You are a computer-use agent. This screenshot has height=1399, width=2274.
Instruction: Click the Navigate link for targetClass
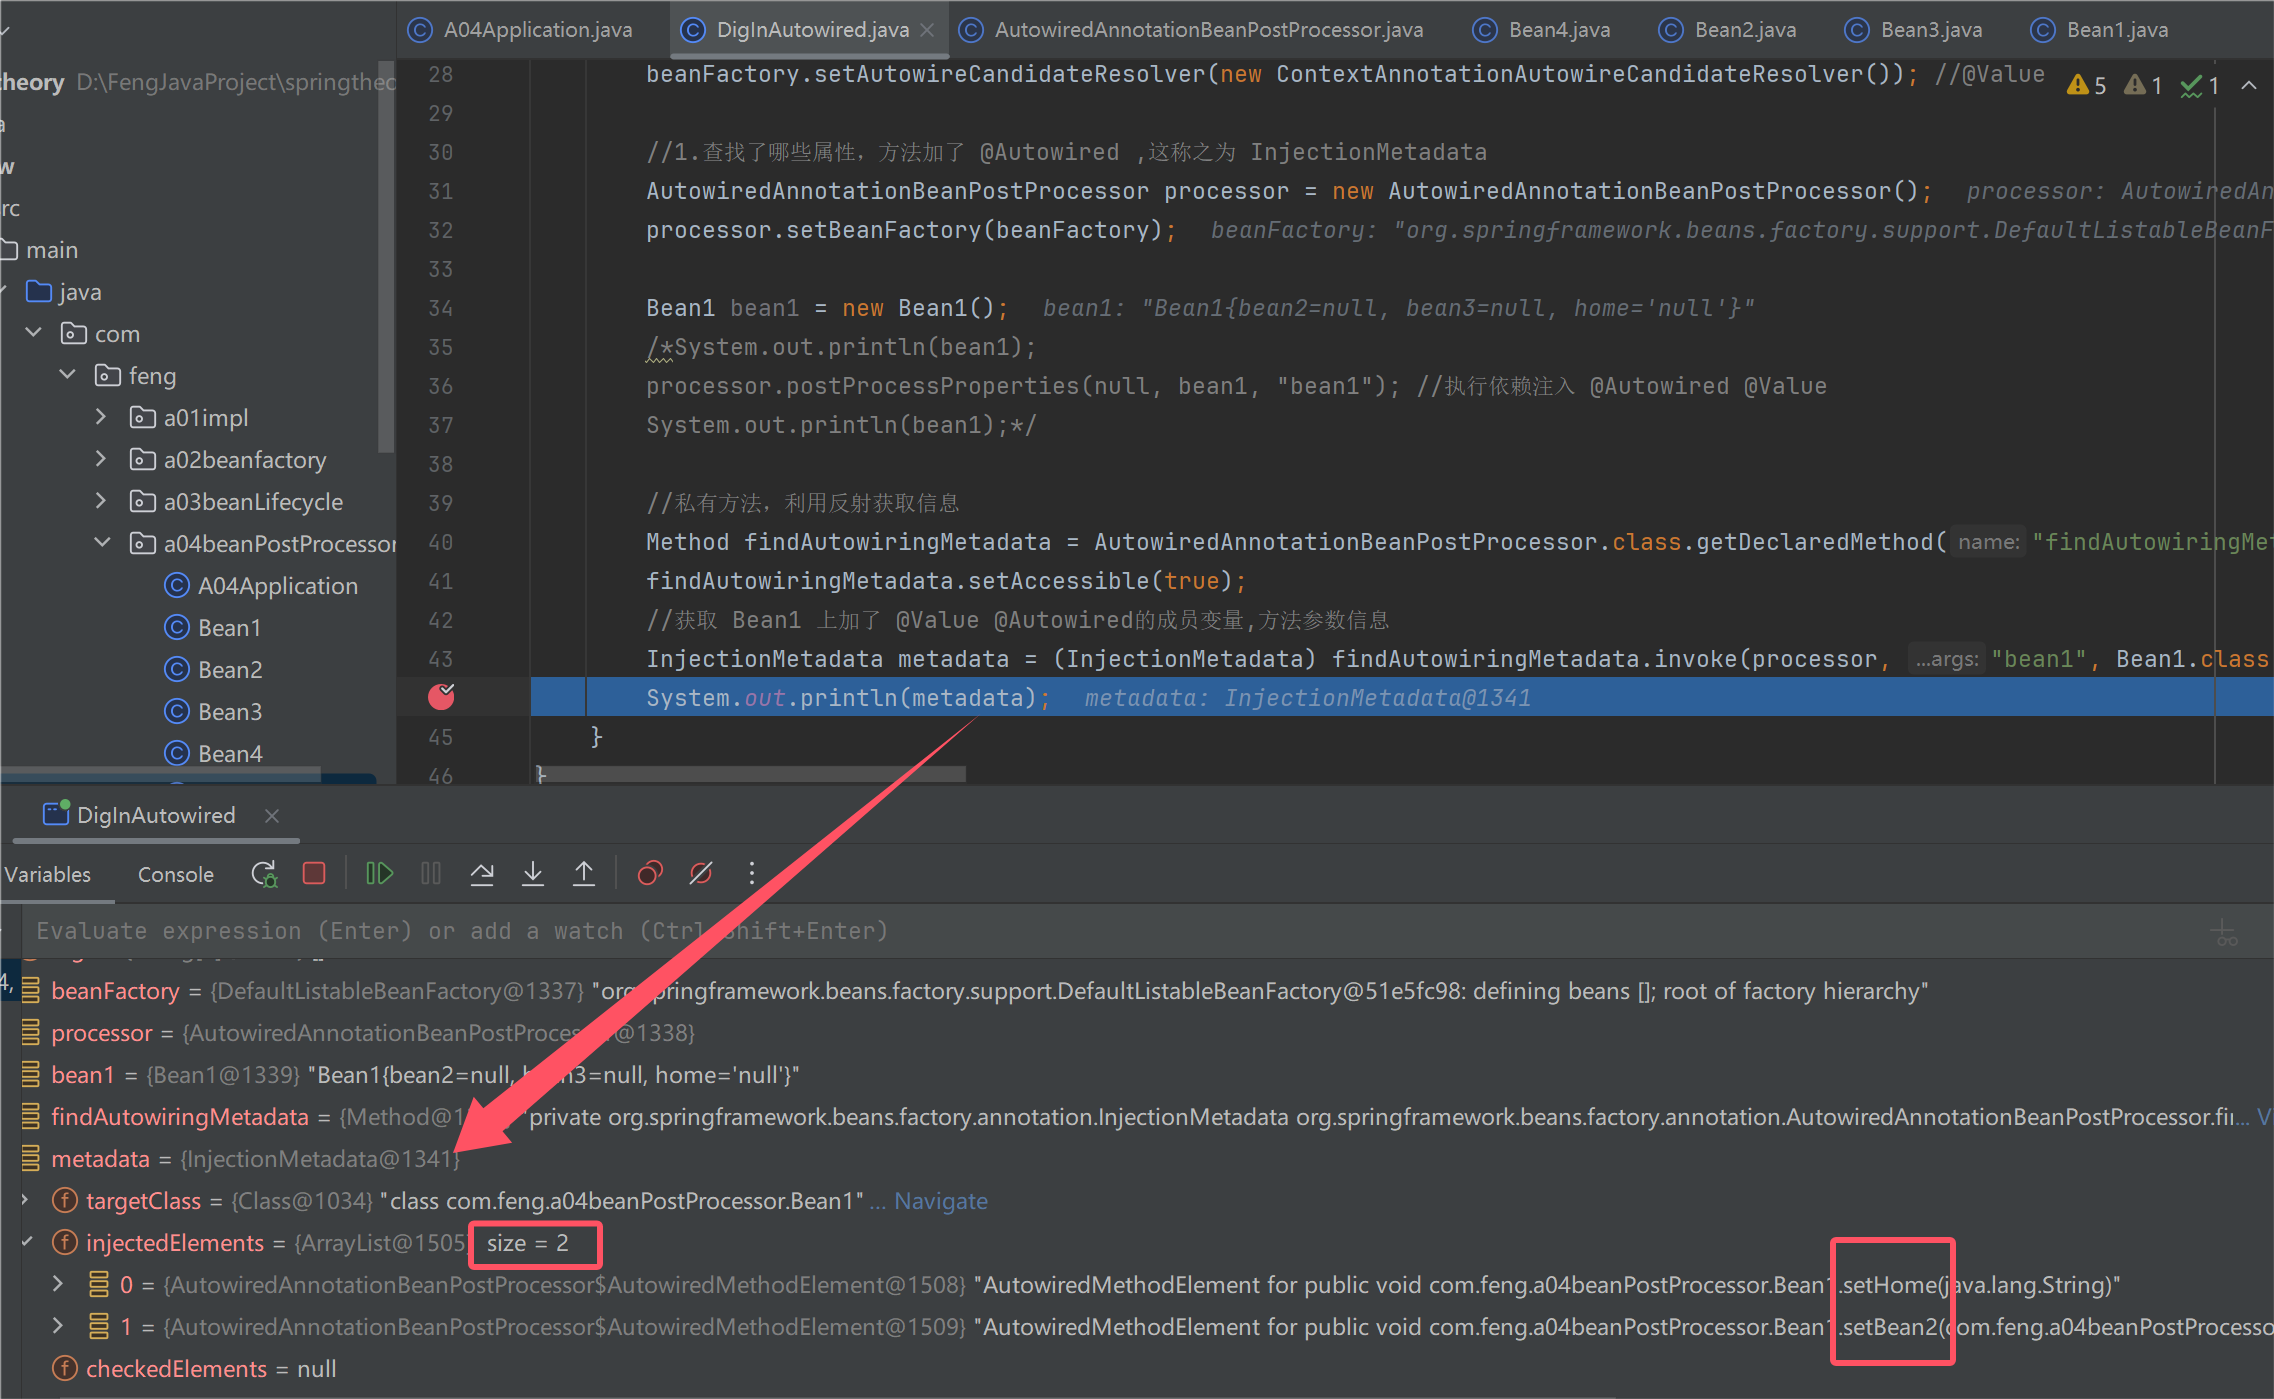[941, 1201]
